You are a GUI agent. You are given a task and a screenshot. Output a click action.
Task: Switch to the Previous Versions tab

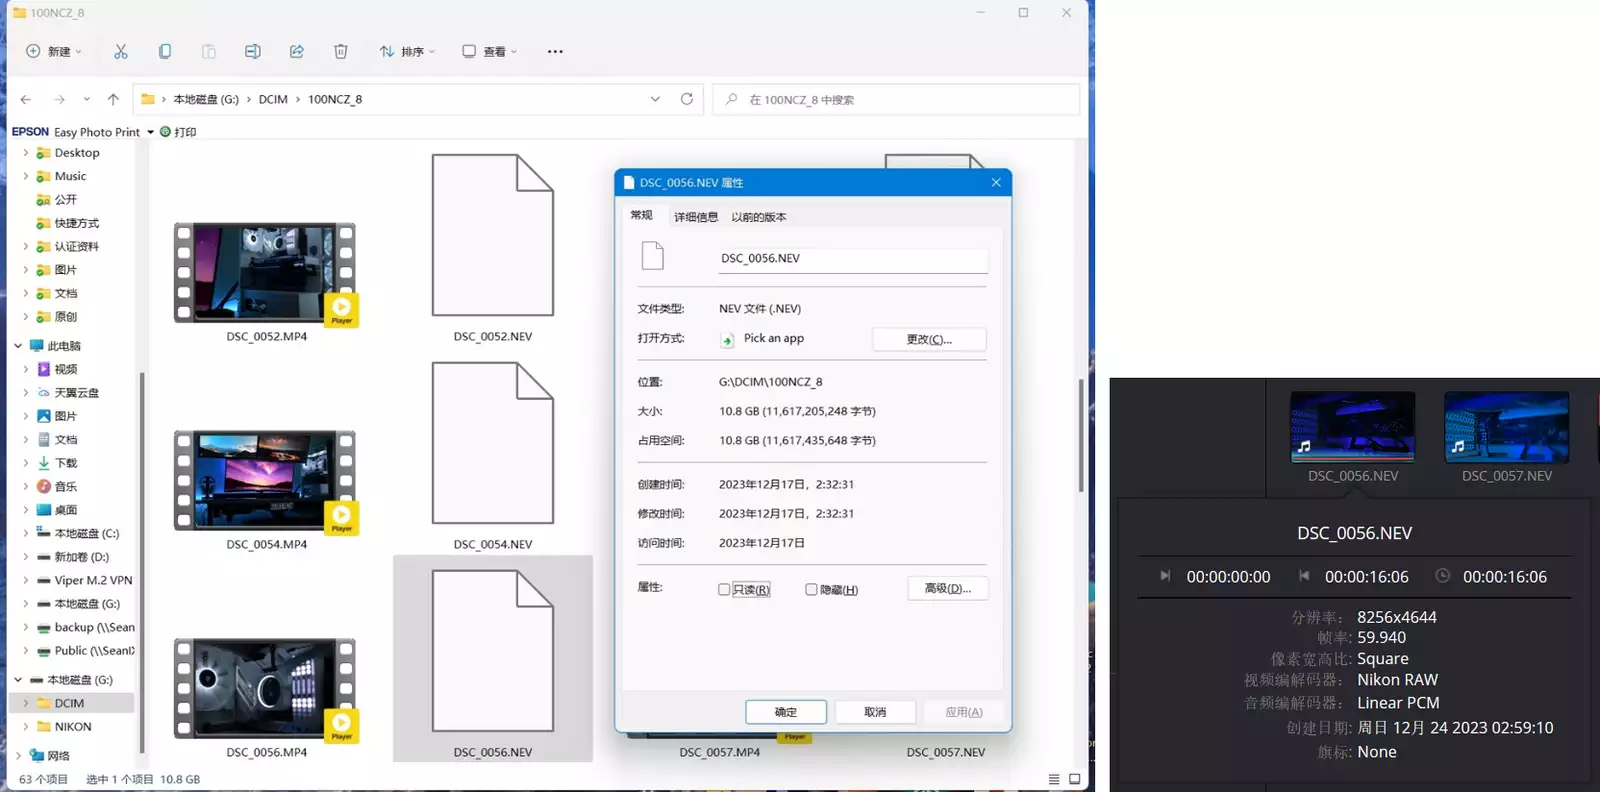coord(759,217)
